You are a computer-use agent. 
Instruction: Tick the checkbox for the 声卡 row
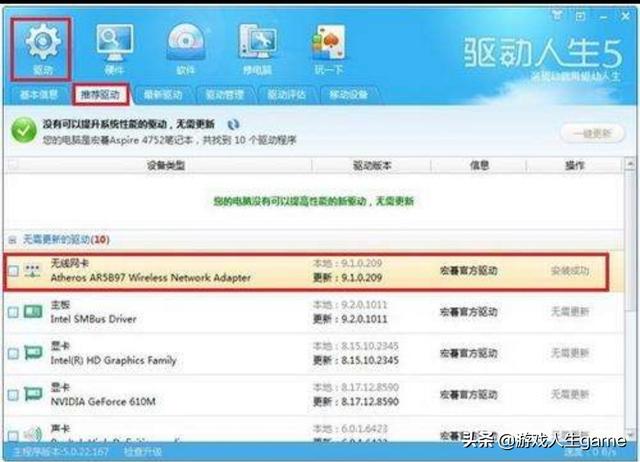13,435
